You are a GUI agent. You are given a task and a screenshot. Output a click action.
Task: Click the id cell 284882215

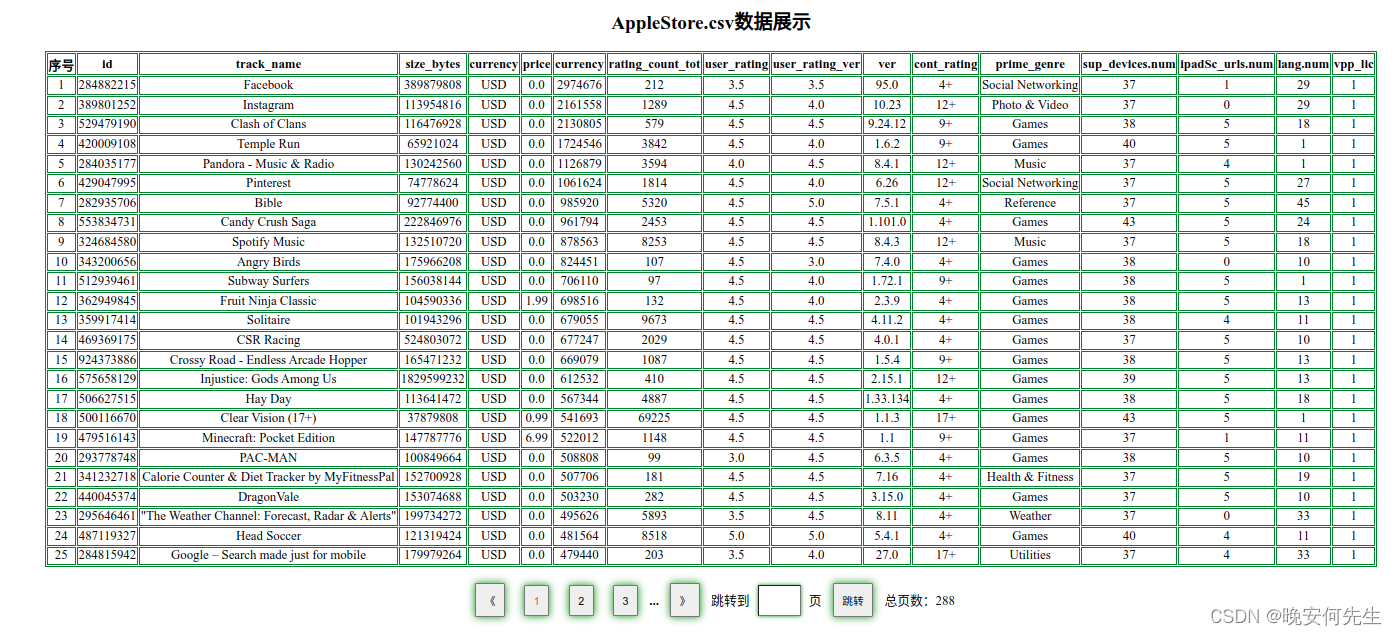107,85
